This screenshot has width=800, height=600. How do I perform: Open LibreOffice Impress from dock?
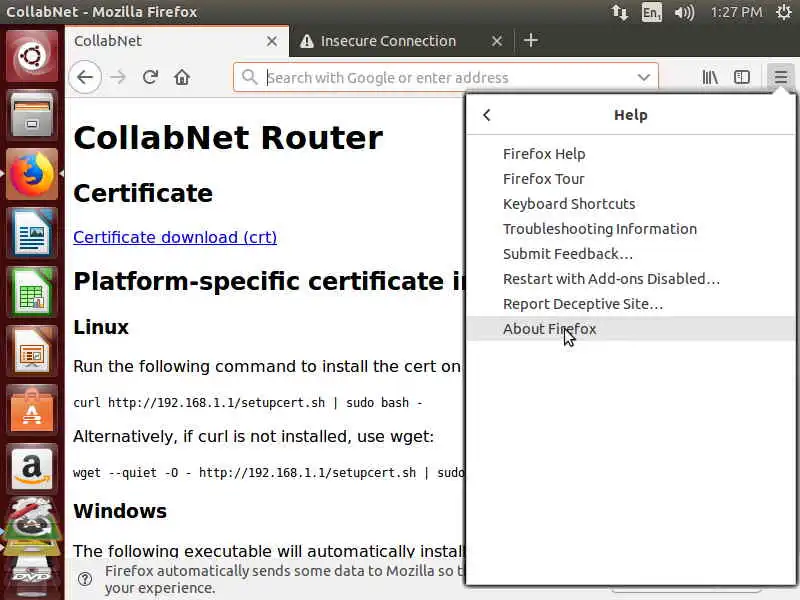(32, 352)
